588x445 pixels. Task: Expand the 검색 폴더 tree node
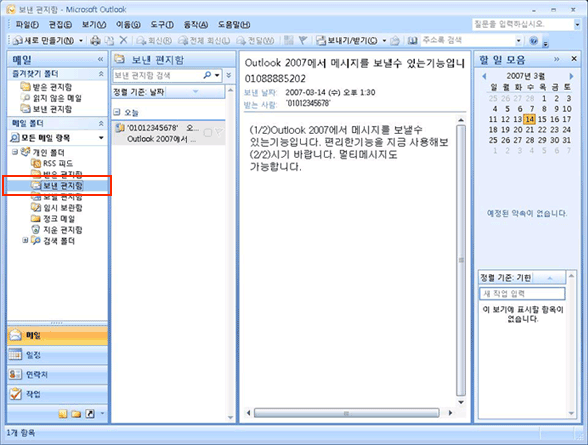click(x=25, y=240)
